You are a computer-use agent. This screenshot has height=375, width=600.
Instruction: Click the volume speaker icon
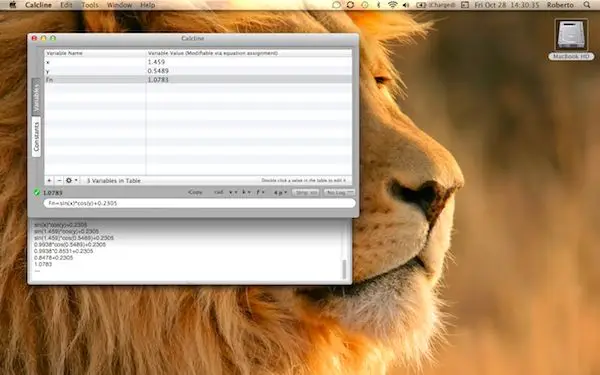pos(406,5)
